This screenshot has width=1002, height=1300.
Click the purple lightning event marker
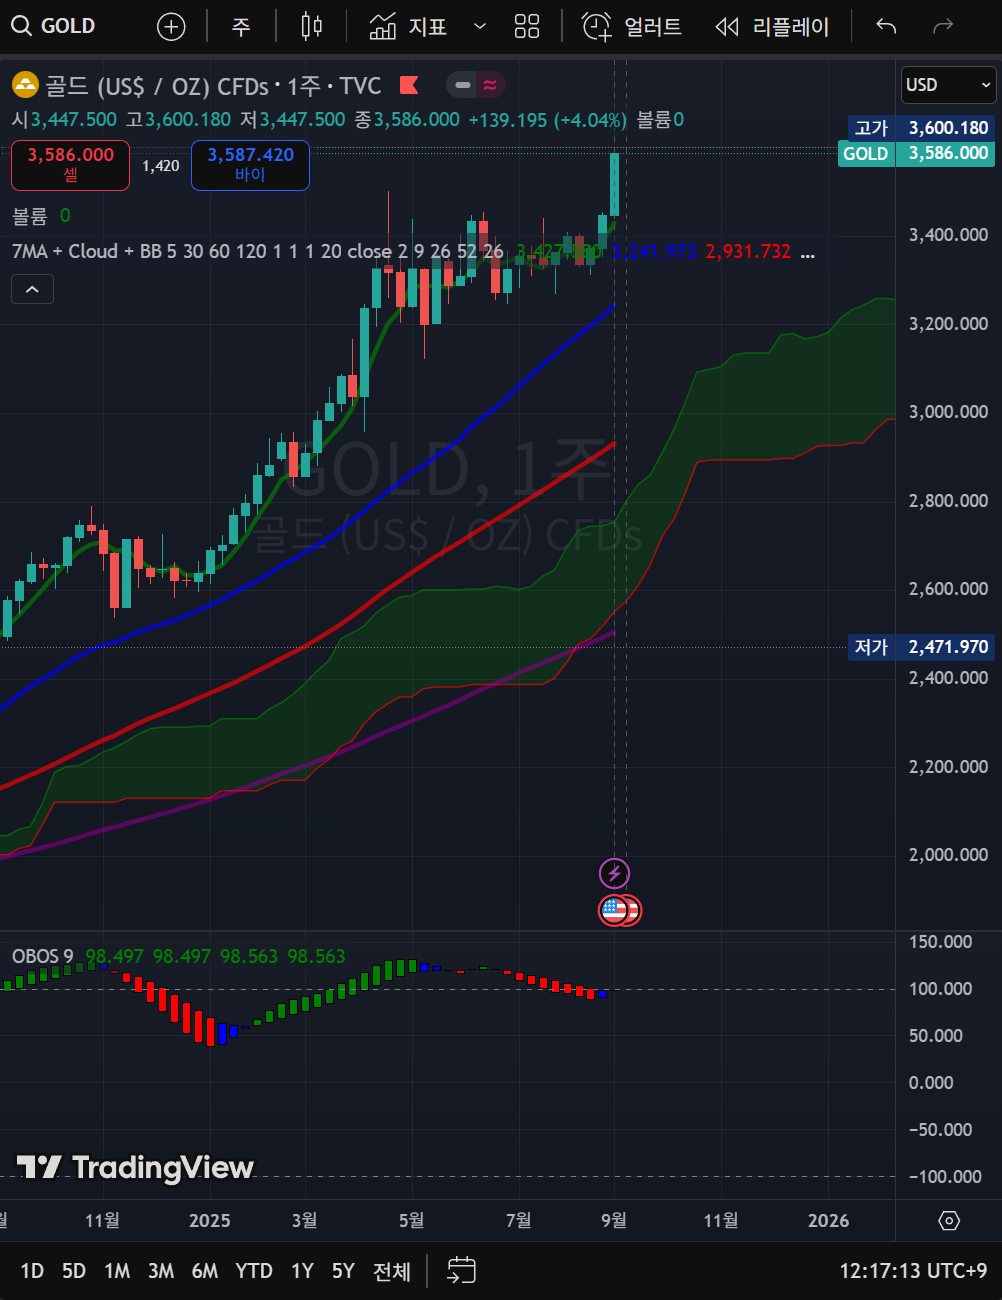pos(614,873)
